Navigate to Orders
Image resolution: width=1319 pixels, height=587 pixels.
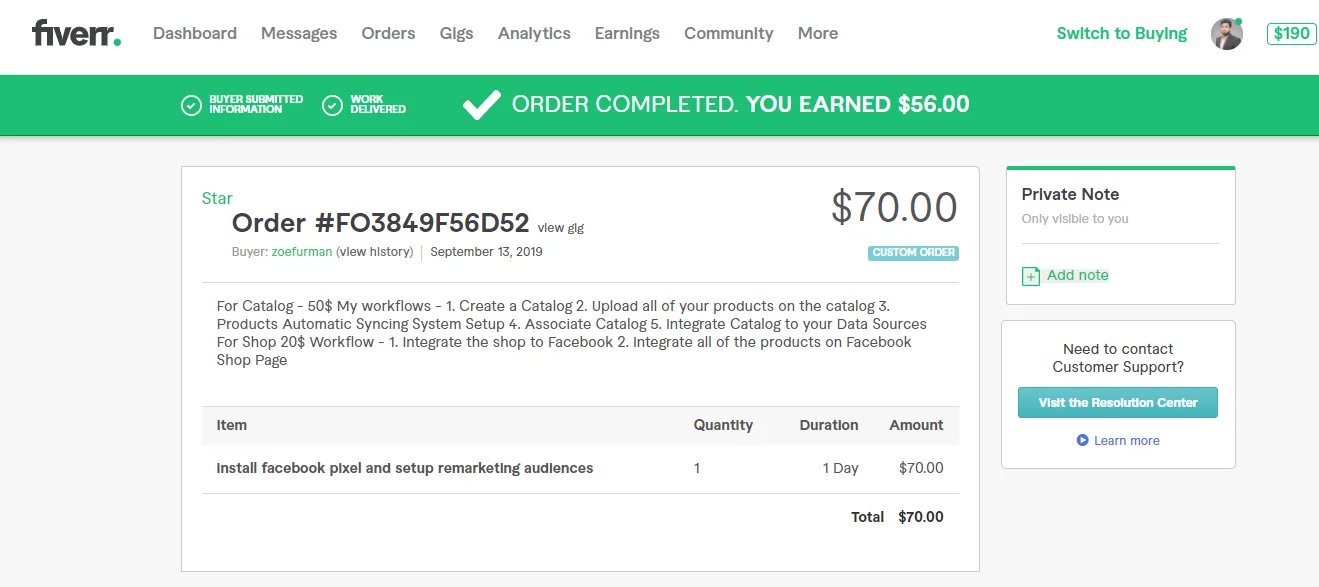[388, 34]
